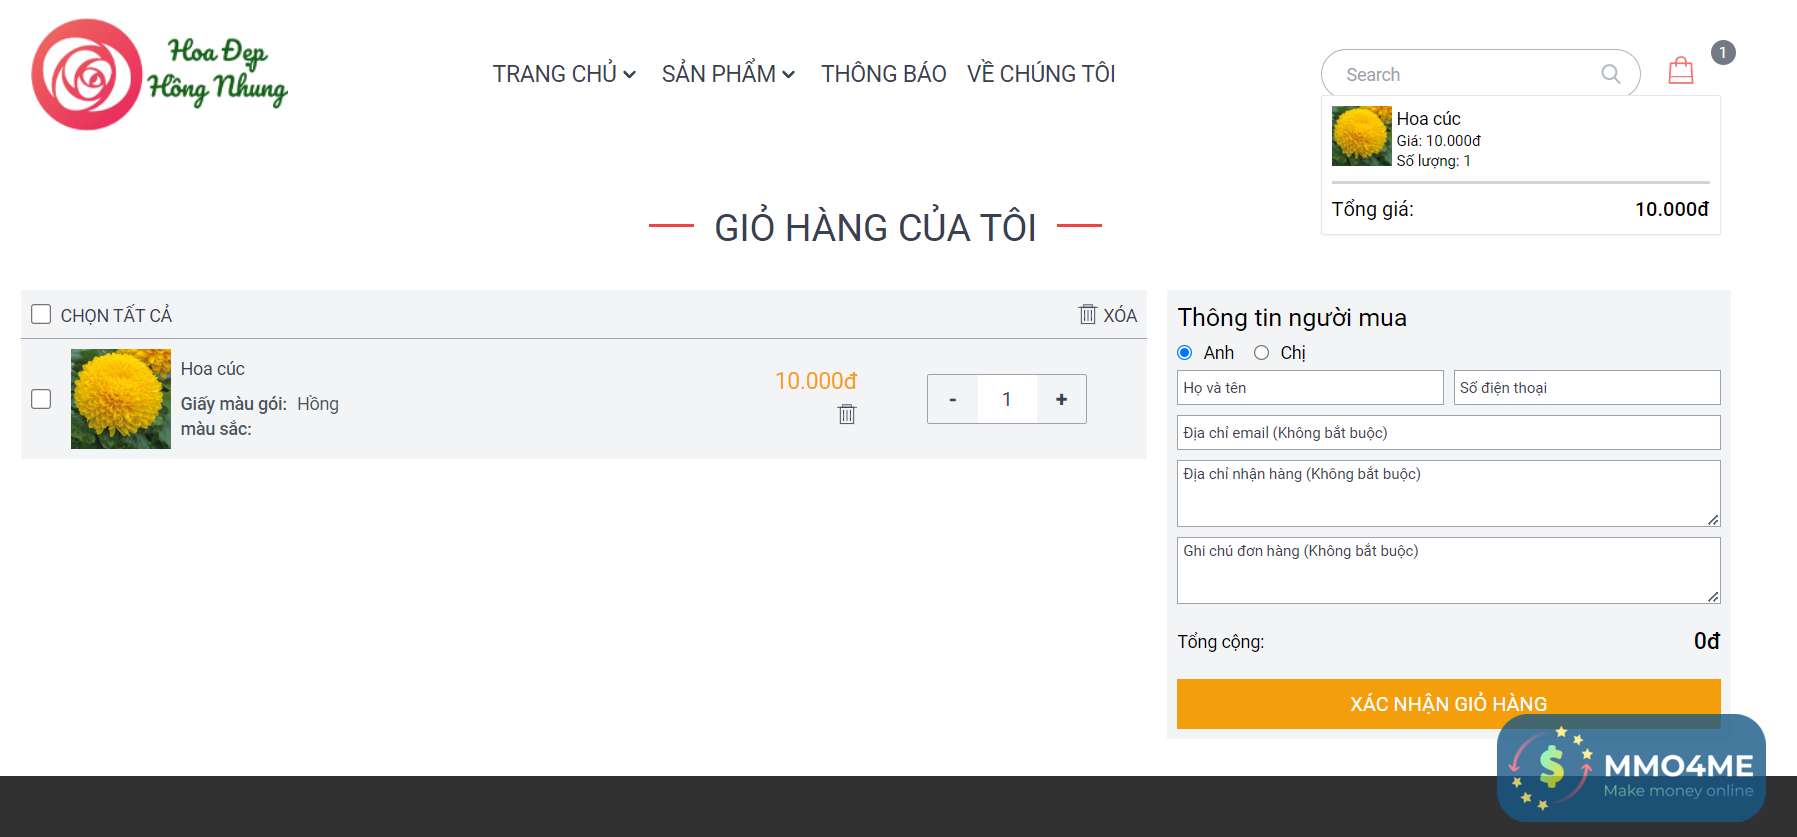
Task: Open the shopping bag cart icon
Action: 1681,71
